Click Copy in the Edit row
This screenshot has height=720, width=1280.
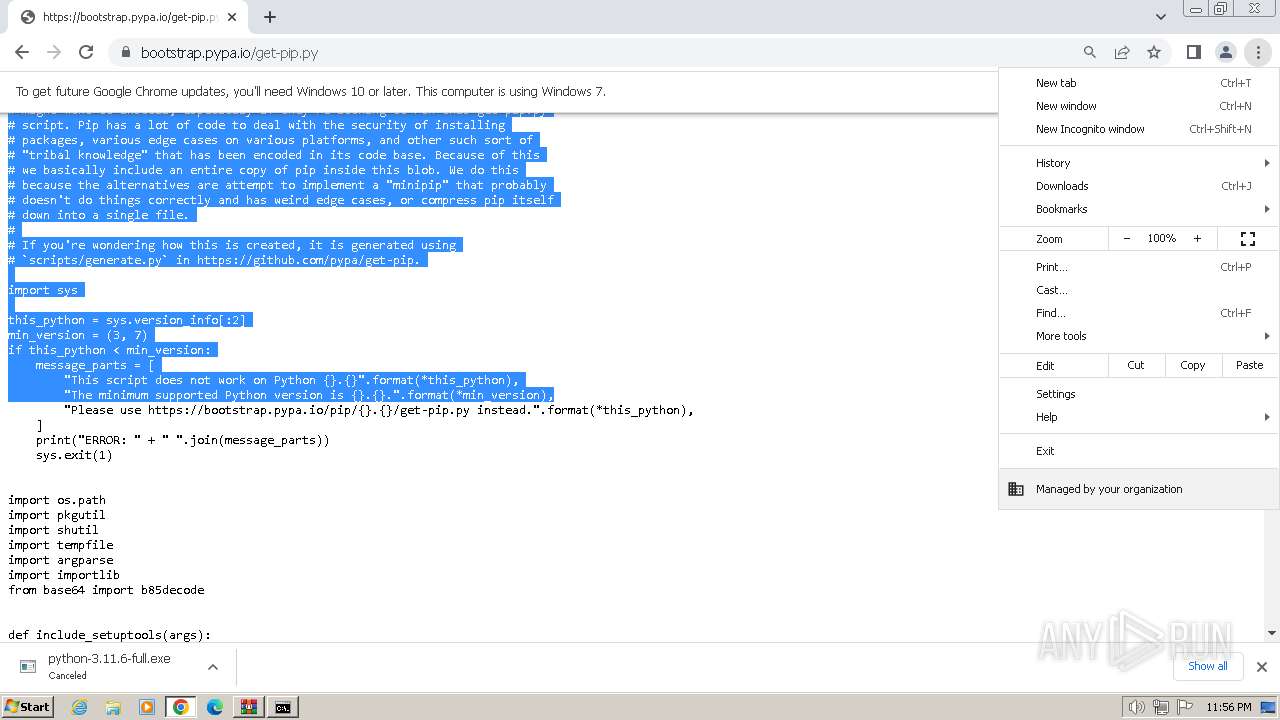[1193, 365]
